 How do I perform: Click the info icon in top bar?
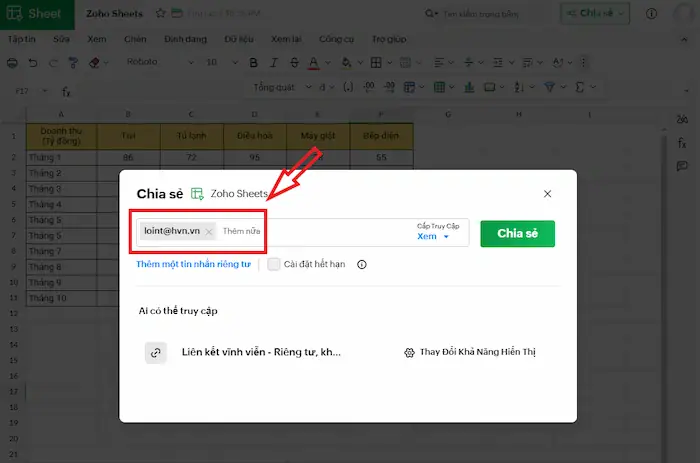651,14
